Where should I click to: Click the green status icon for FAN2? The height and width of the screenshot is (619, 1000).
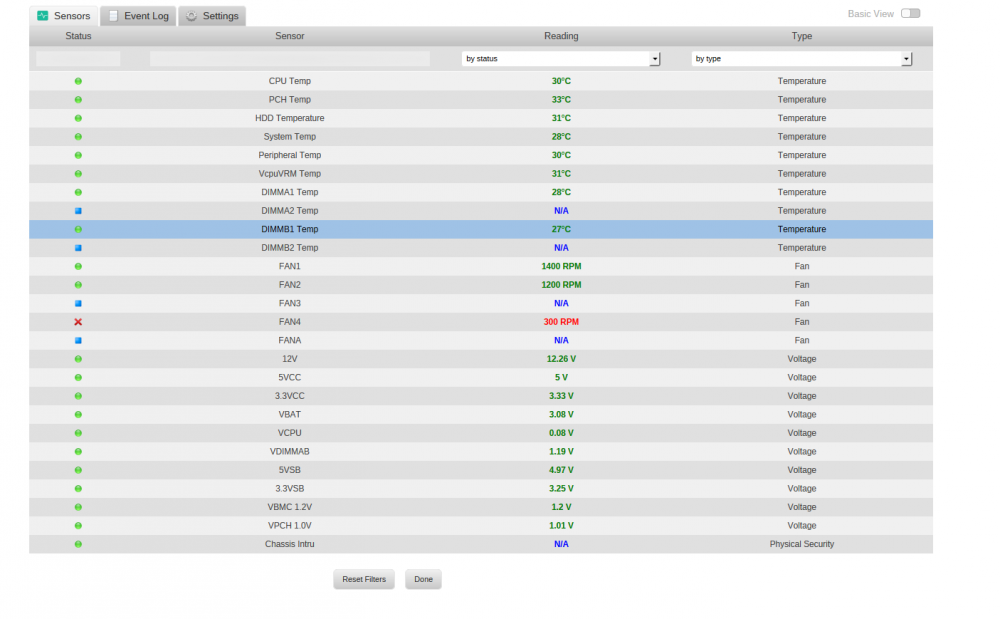(78, 285)
